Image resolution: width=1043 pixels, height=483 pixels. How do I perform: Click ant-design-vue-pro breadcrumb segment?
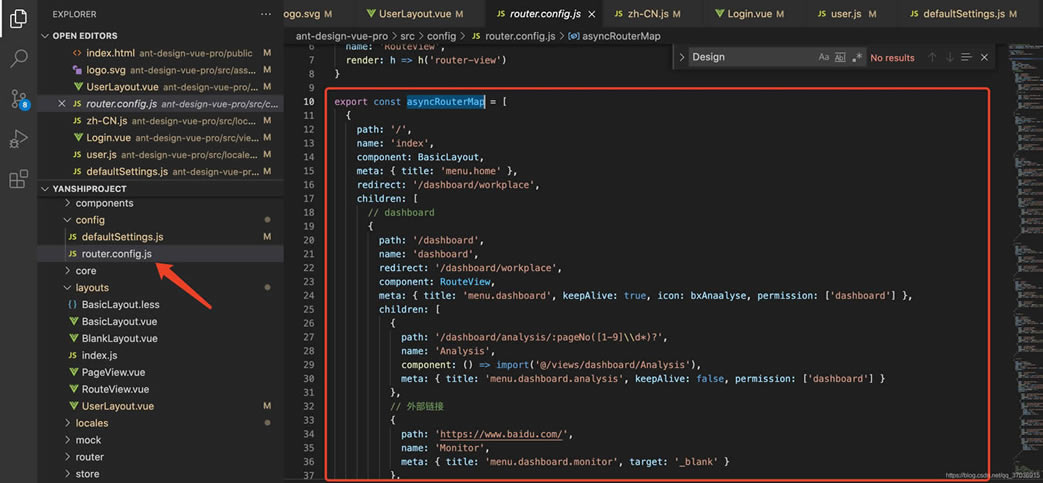341,36
